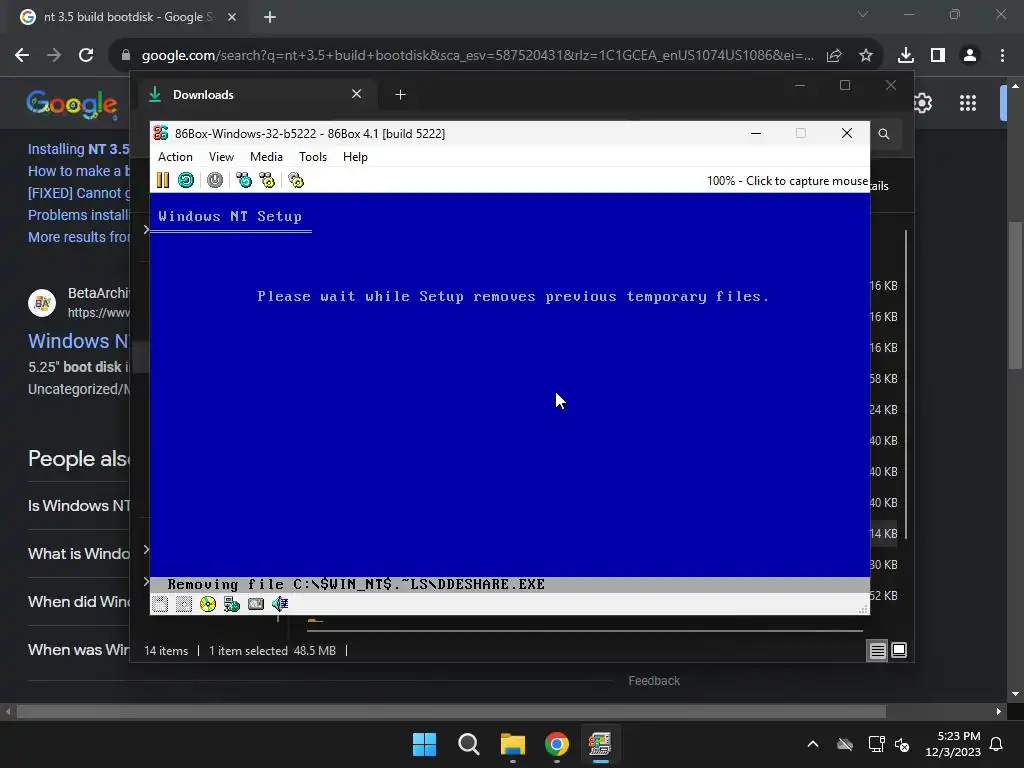The width and height of the screenshot is (1024, 768).
Task: Click the CD-ROM disc icon in 86Box status bar
Action: coord(208,604)
